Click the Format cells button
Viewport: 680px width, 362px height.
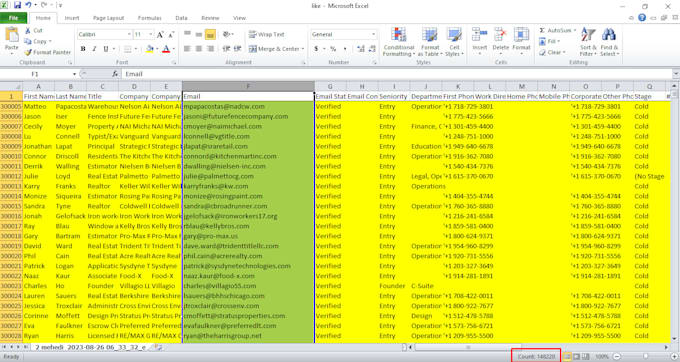click(521, 41)
